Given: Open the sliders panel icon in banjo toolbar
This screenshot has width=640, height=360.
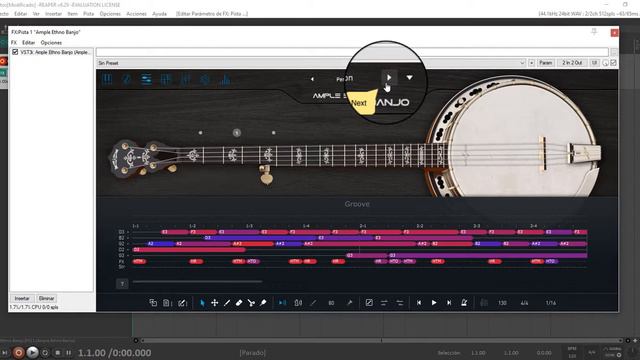Looking at the screenshot, I should pos(146,79).
